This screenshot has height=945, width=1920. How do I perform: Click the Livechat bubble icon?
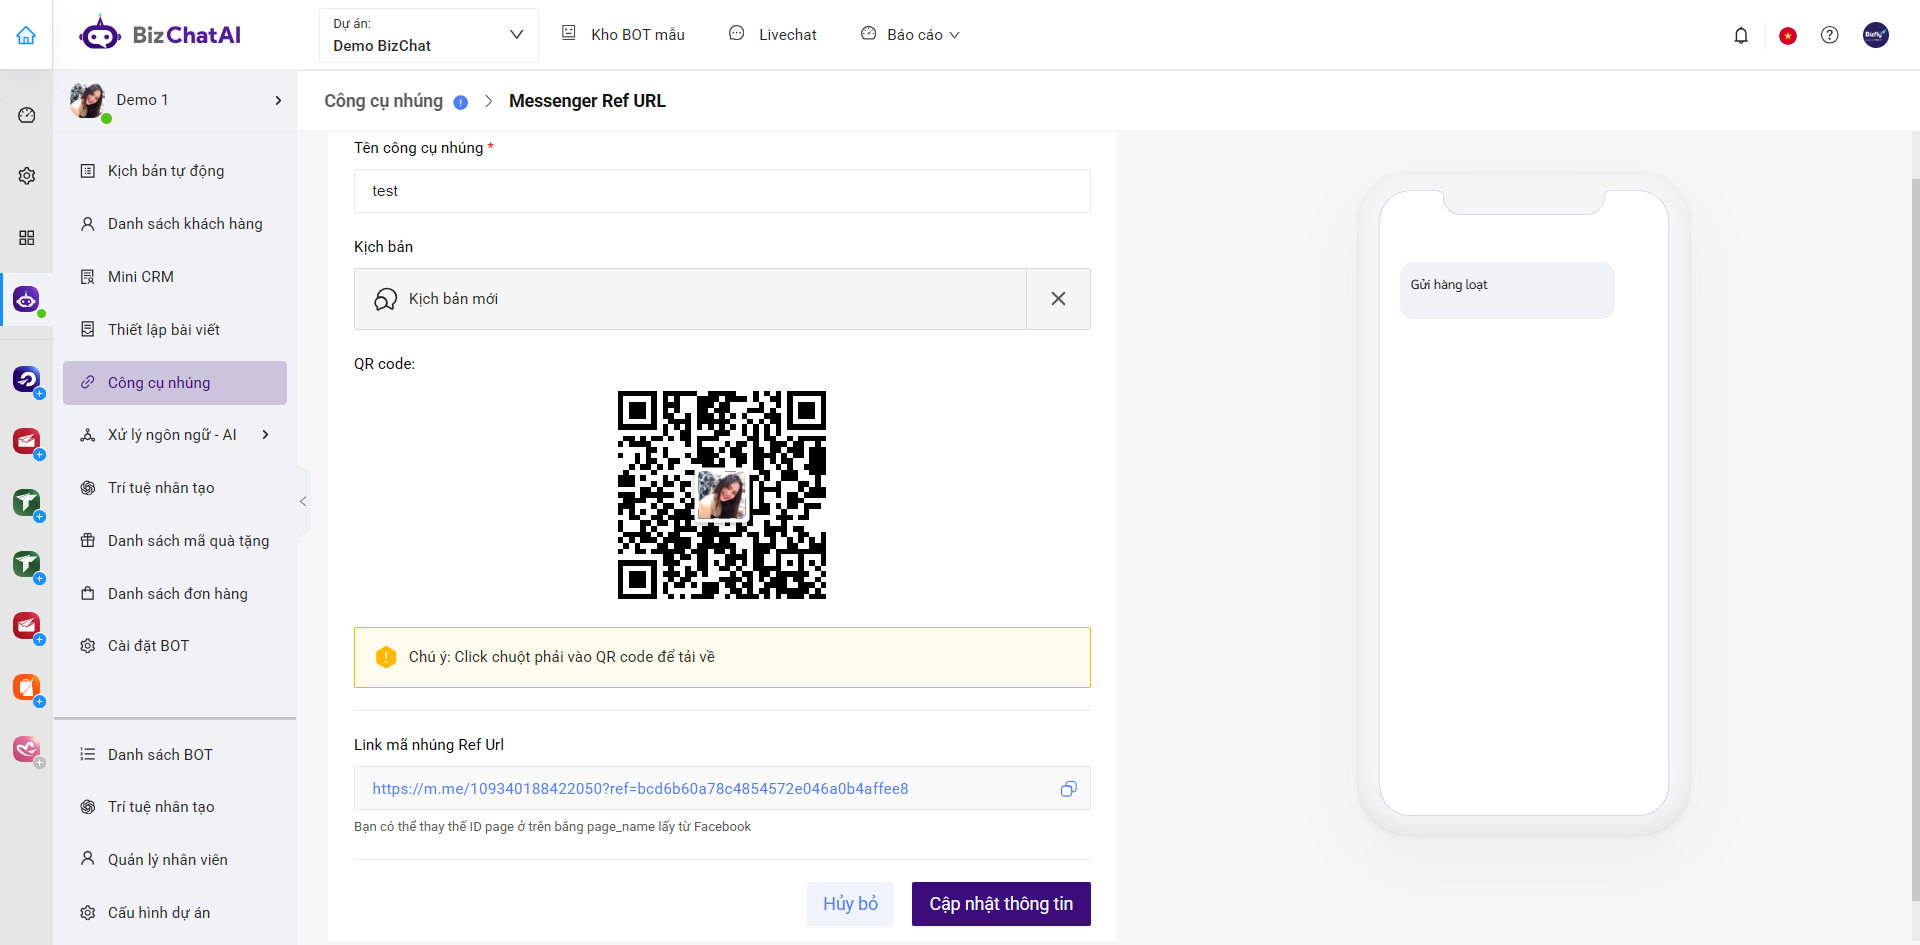pos(737,33)
